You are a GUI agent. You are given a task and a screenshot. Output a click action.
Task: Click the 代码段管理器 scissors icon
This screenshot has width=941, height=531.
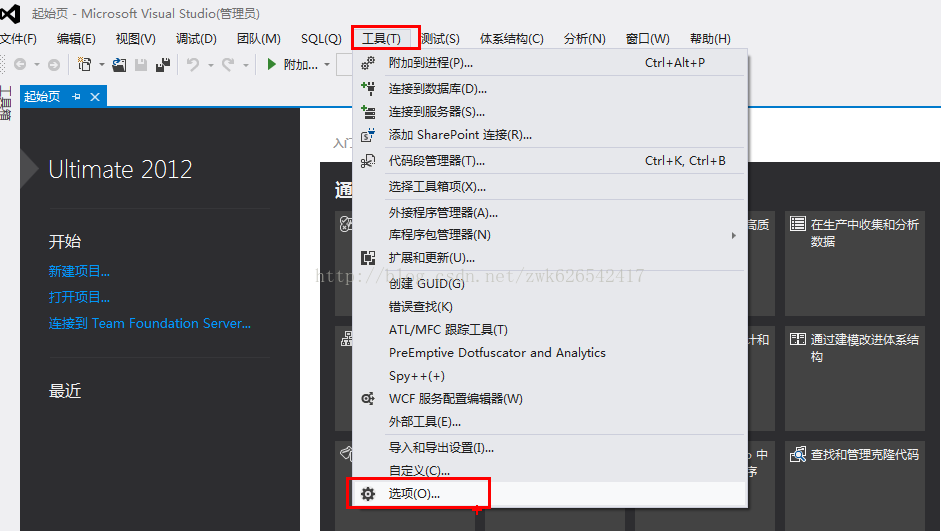pos(368,161)
